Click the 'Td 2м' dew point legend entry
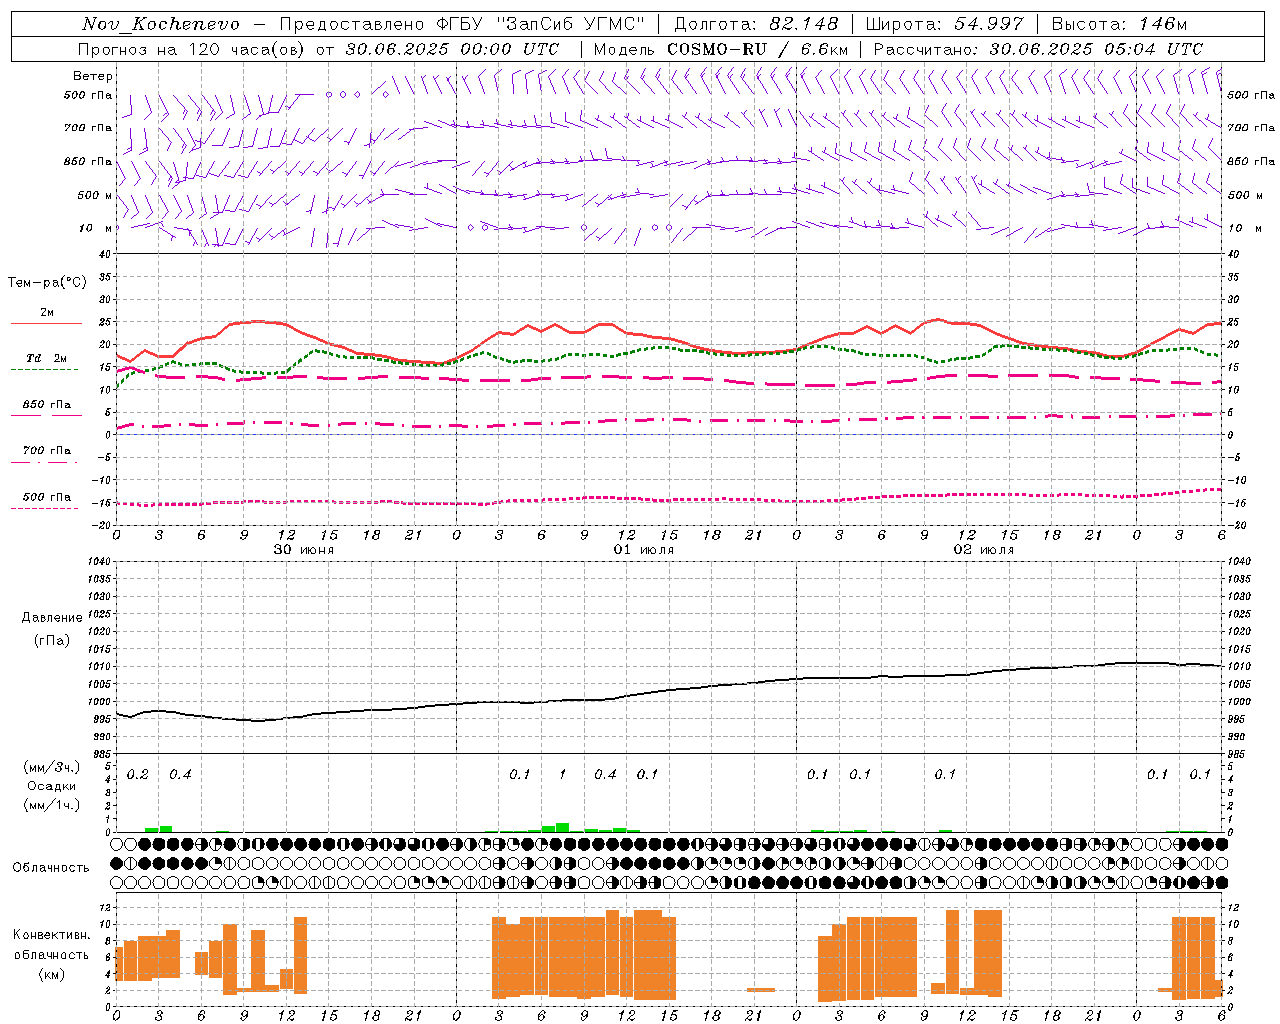The width and height of the screenshot is (1280, 1024). tap(47, 358)
